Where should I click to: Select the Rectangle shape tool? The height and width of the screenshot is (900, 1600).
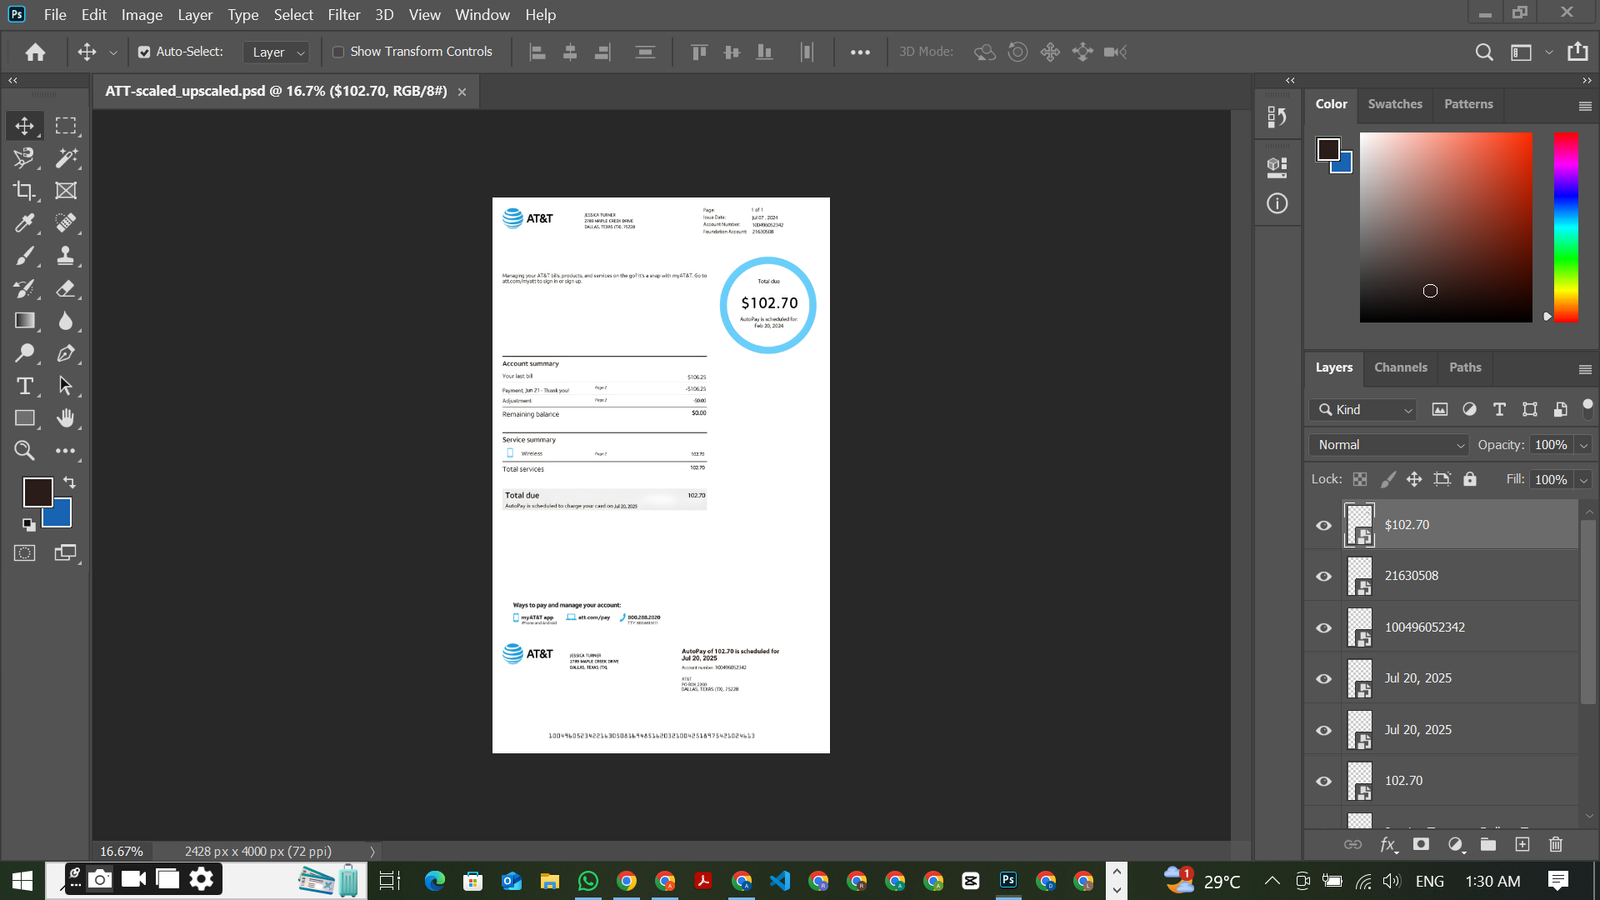(25, 418)
